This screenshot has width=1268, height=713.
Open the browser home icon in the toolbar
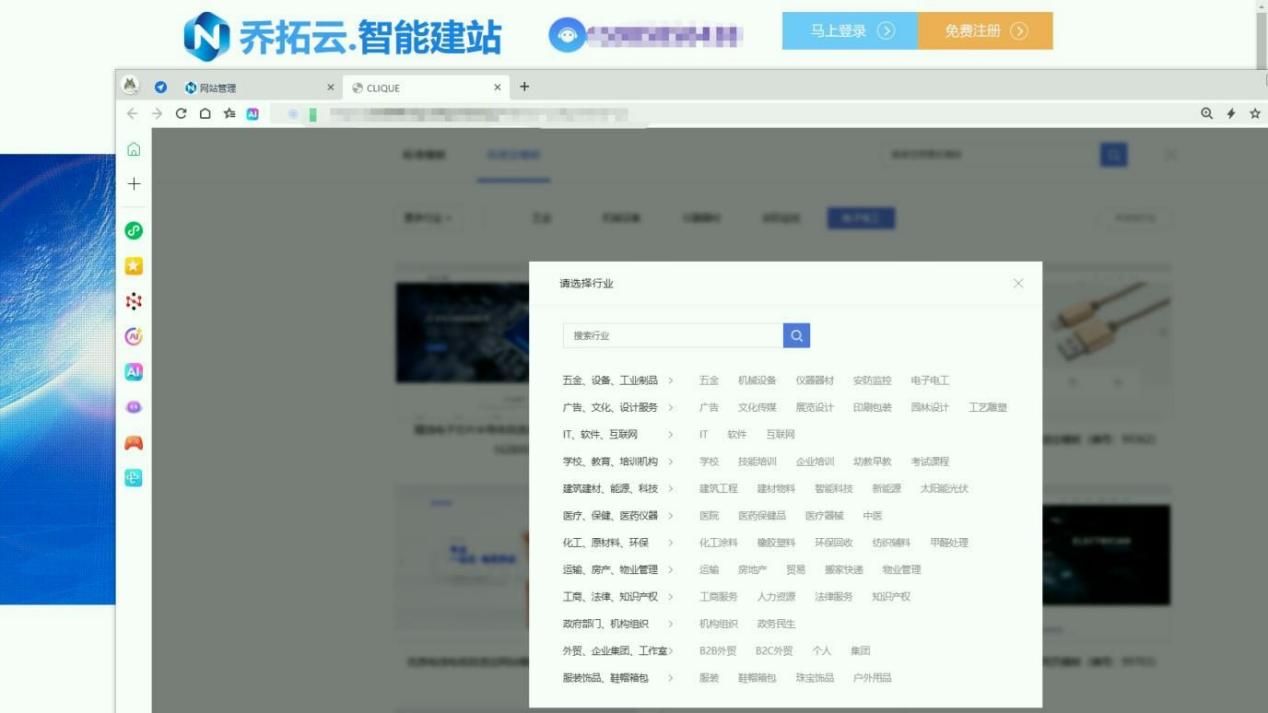click(x=206, y=114)
